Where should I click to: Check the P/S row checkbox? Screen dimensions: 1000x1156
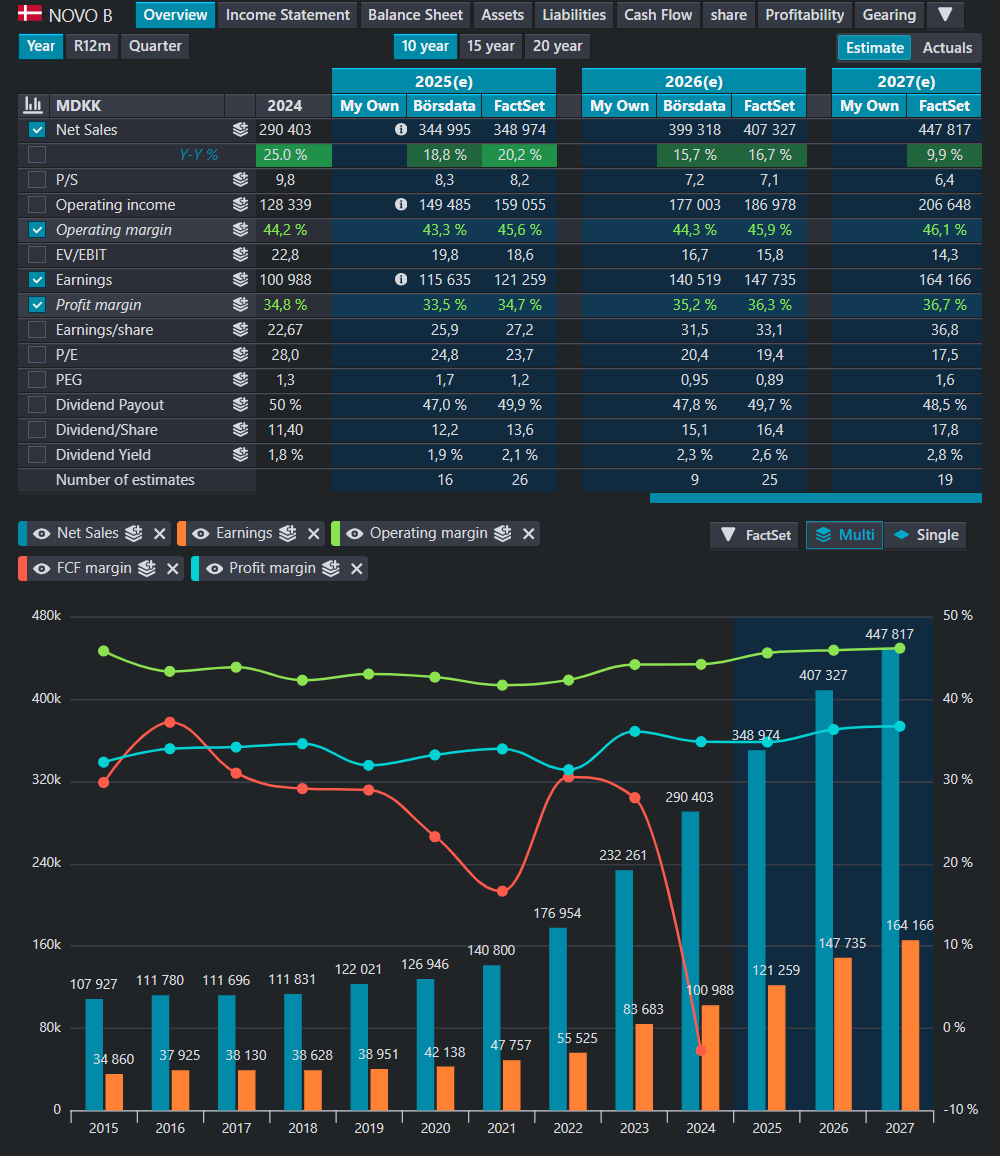37,179
